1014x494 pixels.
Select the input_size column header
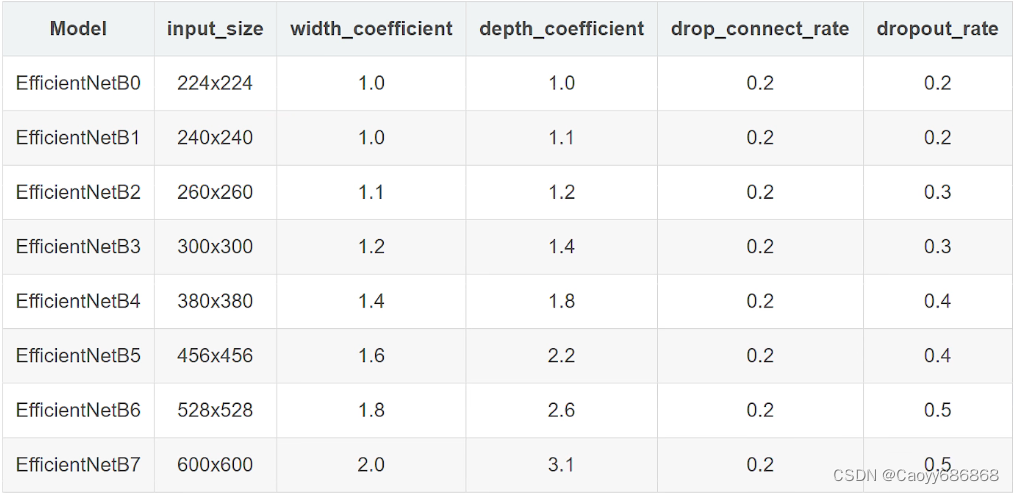215,29
